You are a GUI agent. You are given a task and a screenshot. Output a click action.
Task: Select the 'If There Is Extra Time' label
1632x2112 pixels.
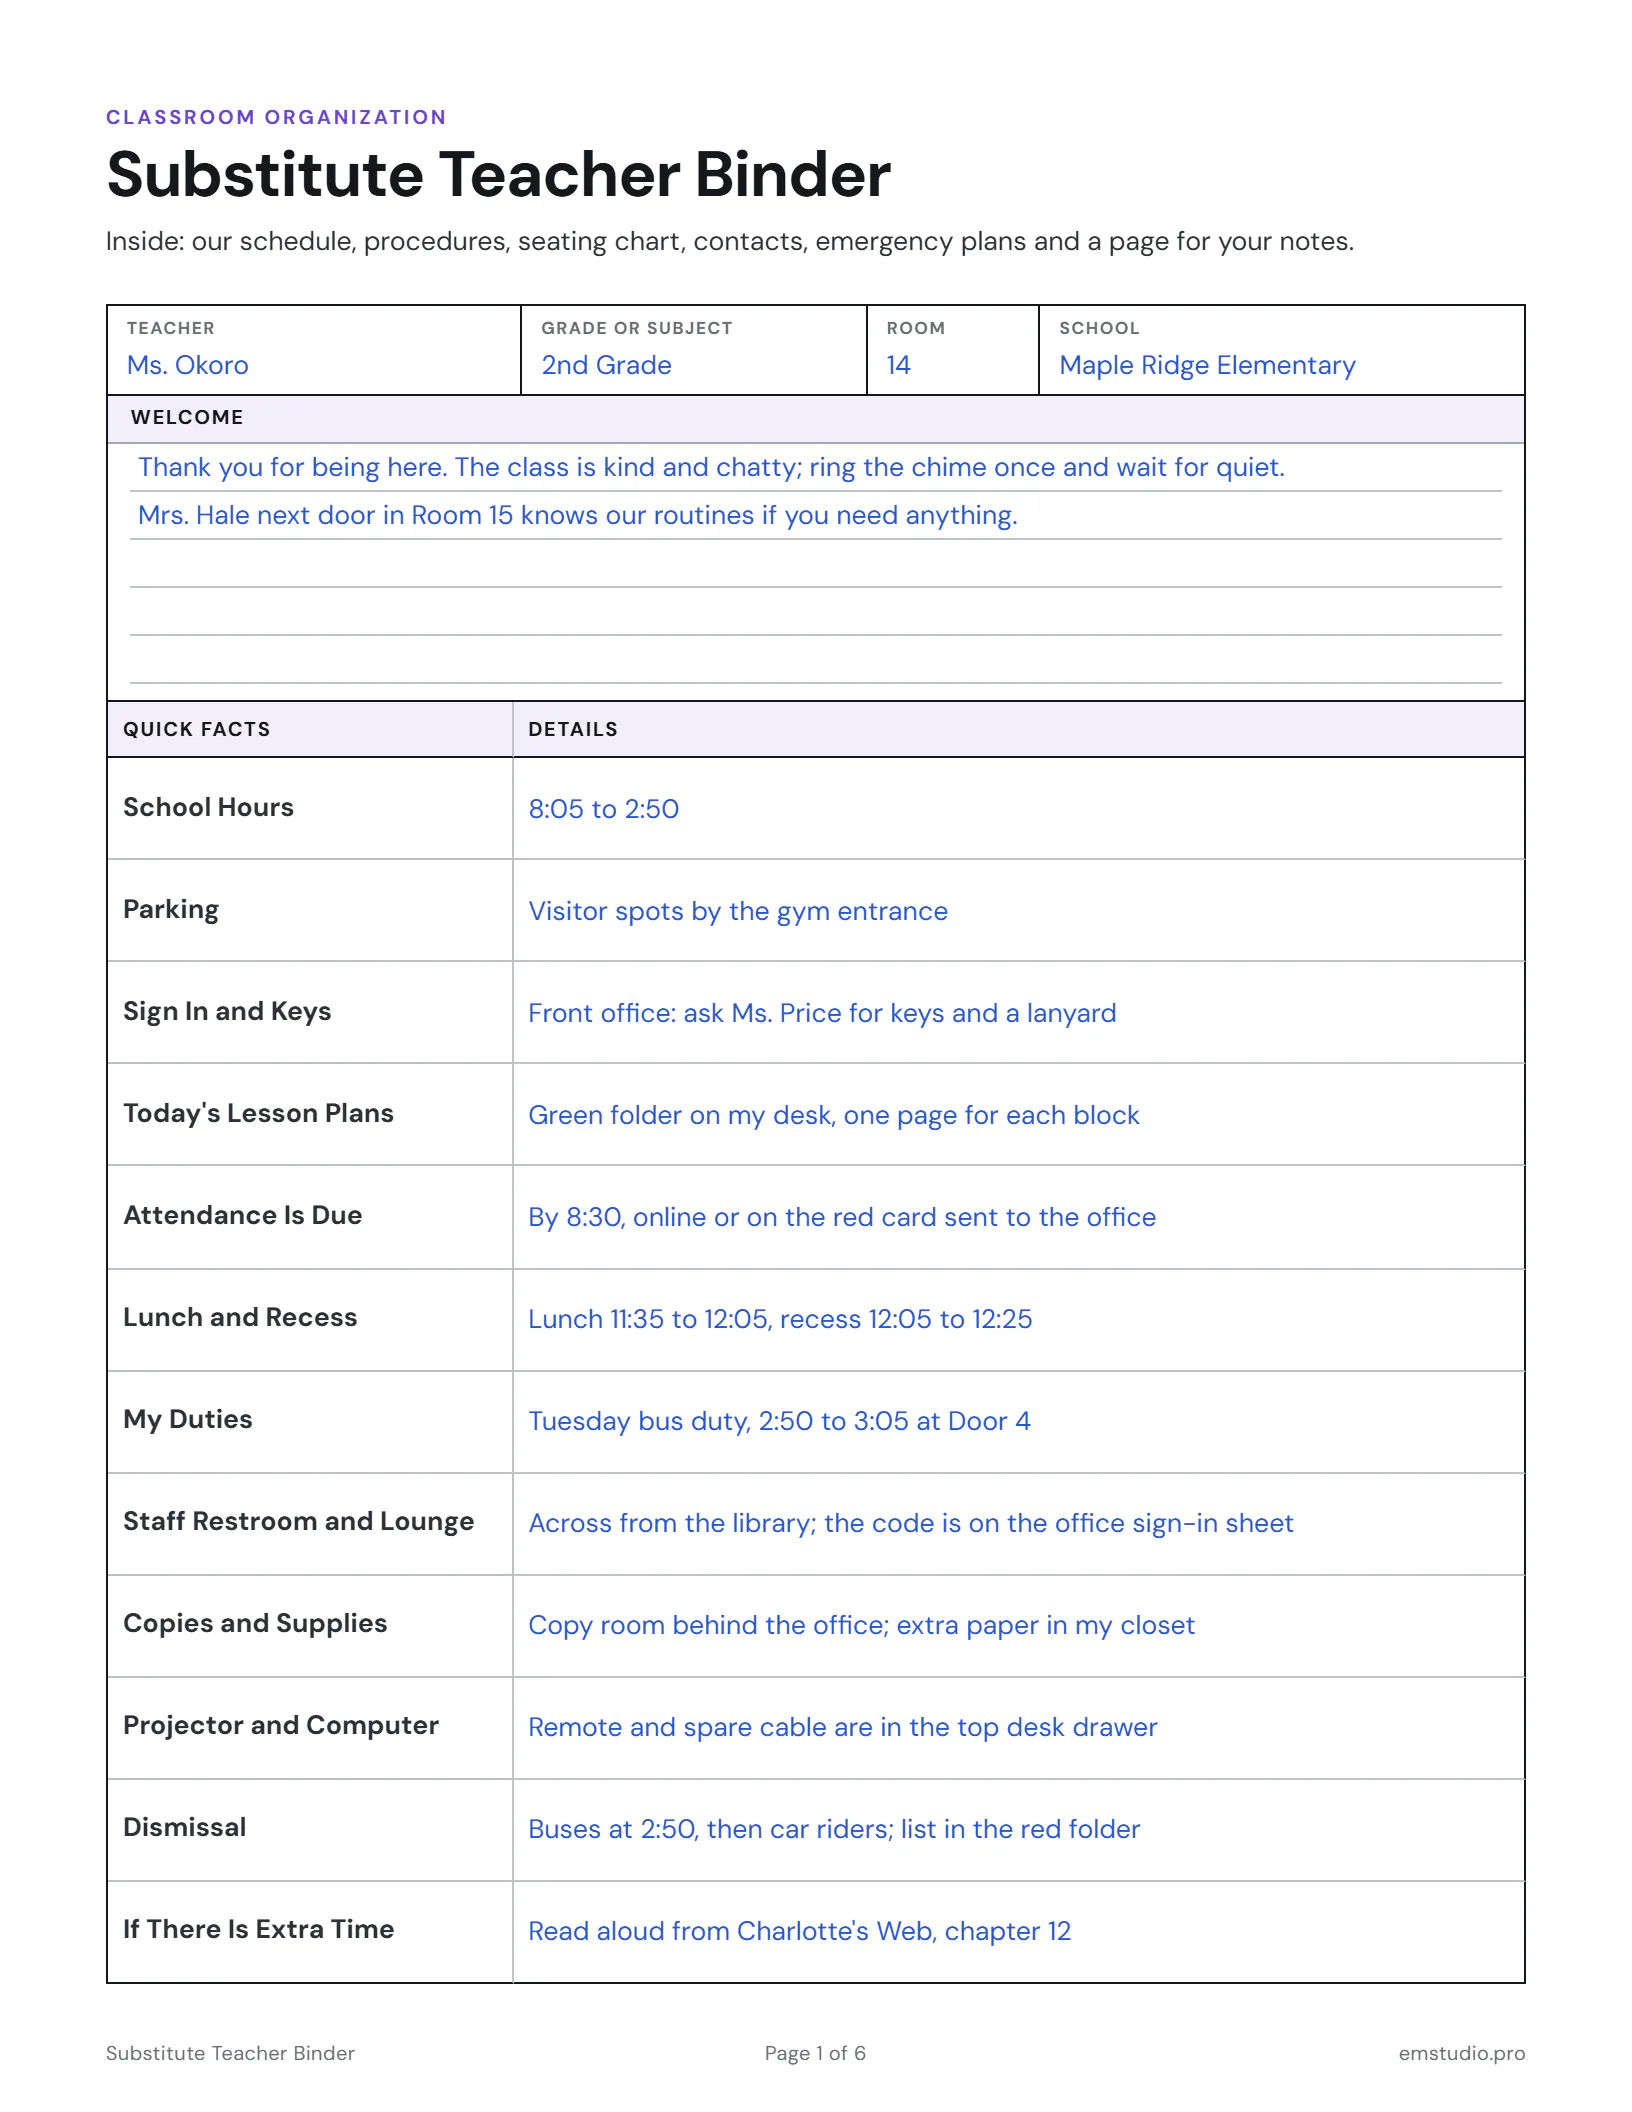point(258,1929)
